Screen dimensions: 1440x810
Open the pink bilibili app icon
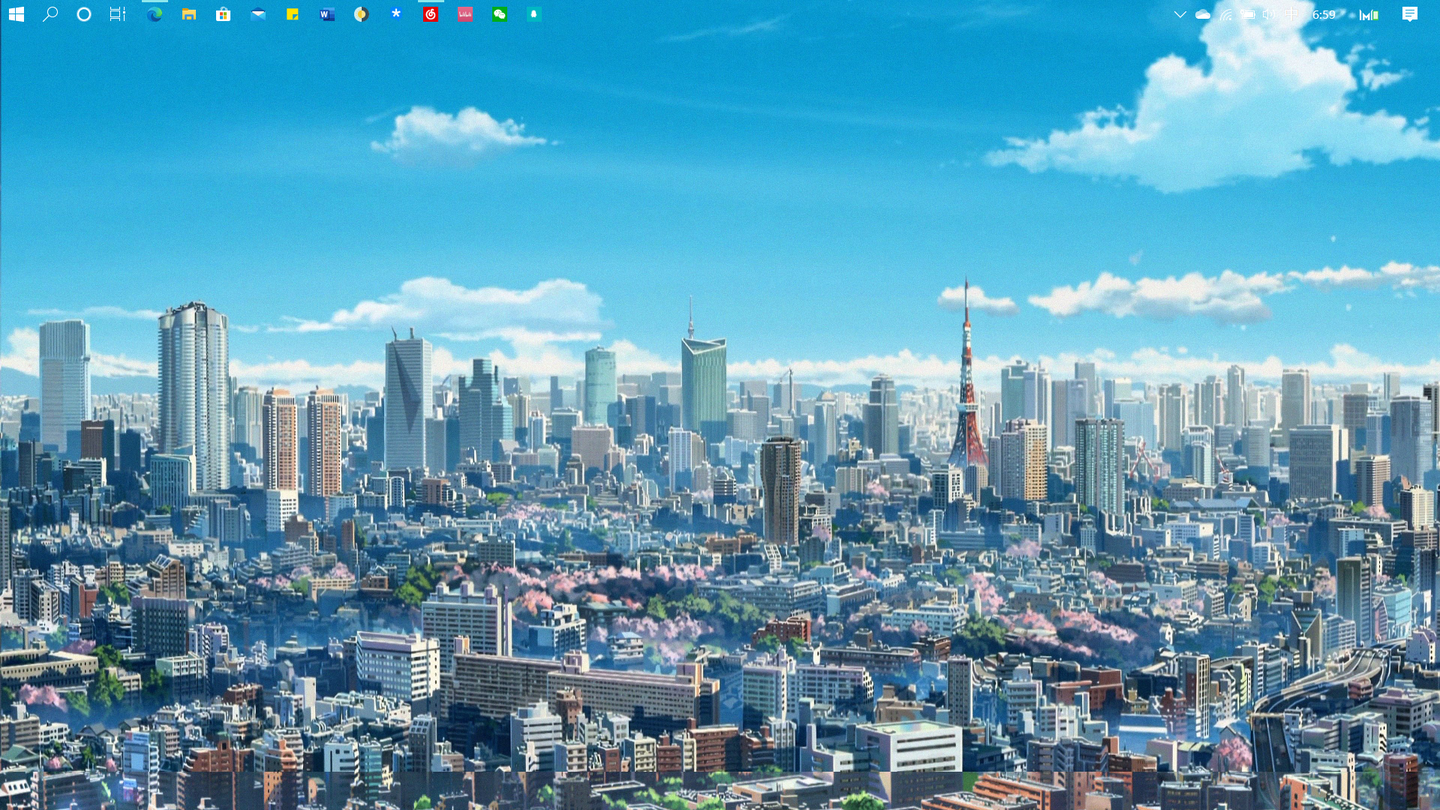[465, 14]
